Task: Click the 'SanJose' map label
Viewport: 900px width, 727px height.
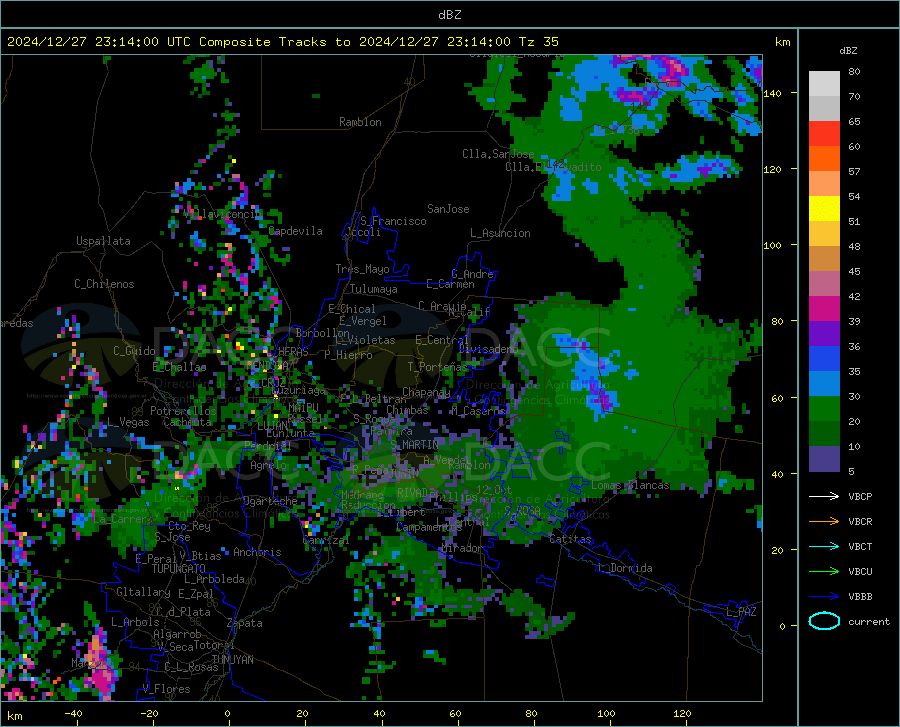Action: [448, 209]
